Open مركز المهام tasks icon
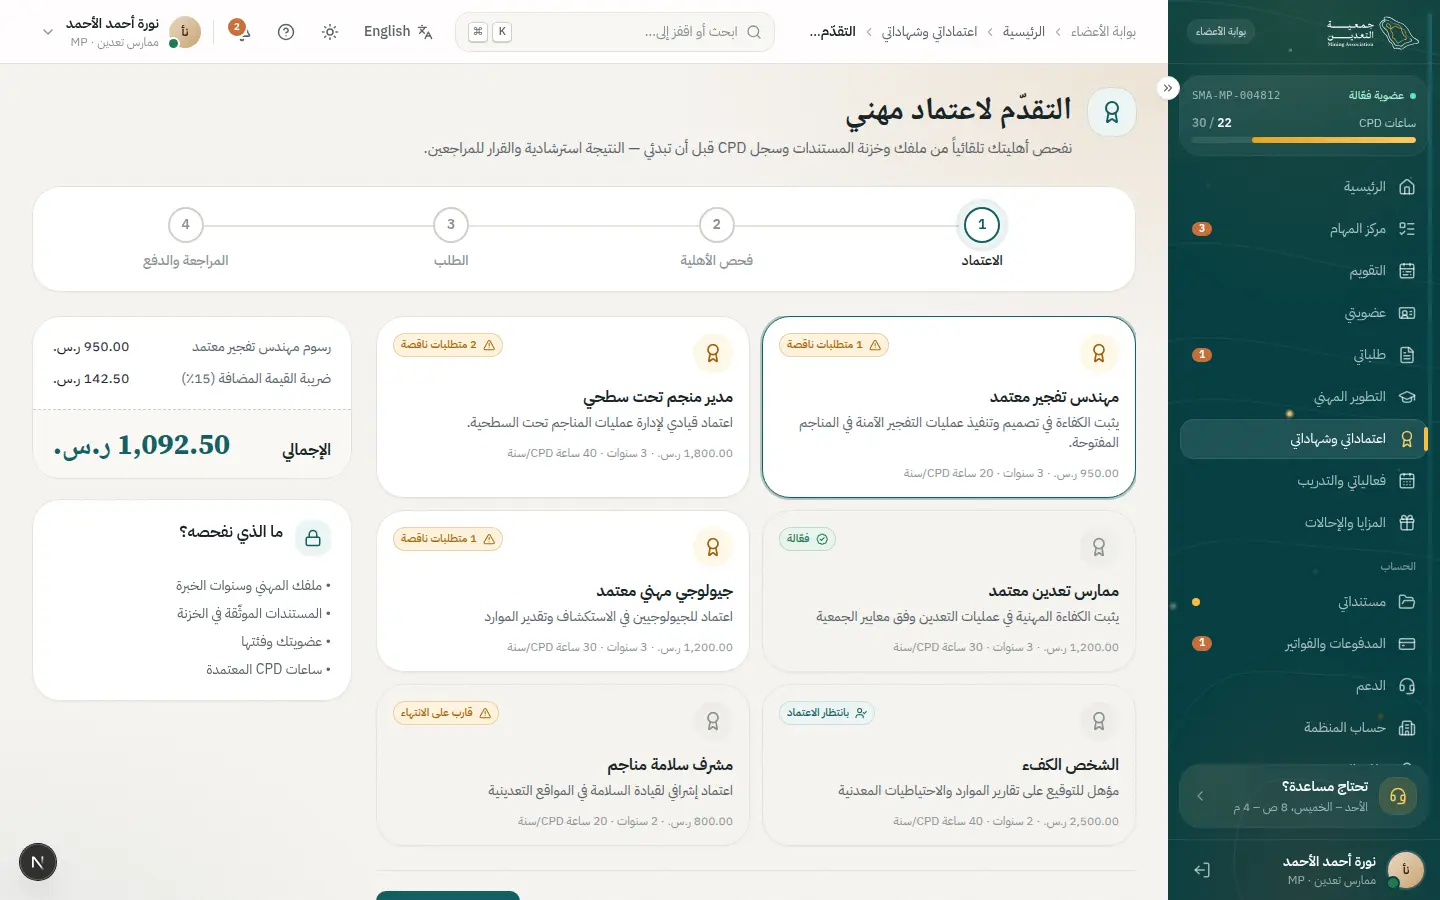Screen dimensions: 1440x900 click(x=1407, y=229)
